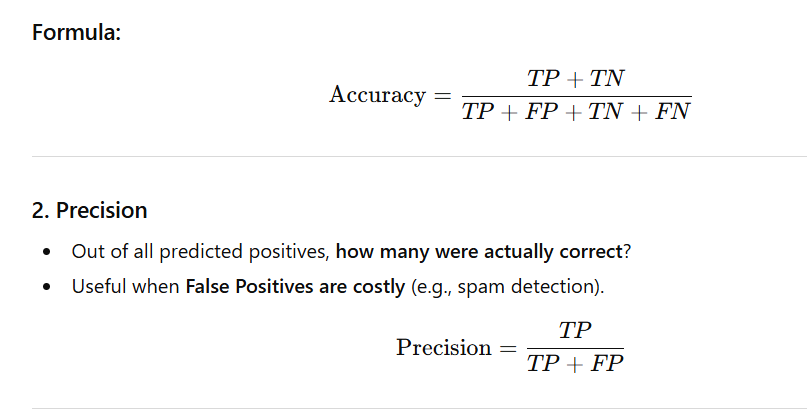Click the Precision denominator "TP + FP"
Viewport: 807px width, 415px height.
[x=575, y=365]
